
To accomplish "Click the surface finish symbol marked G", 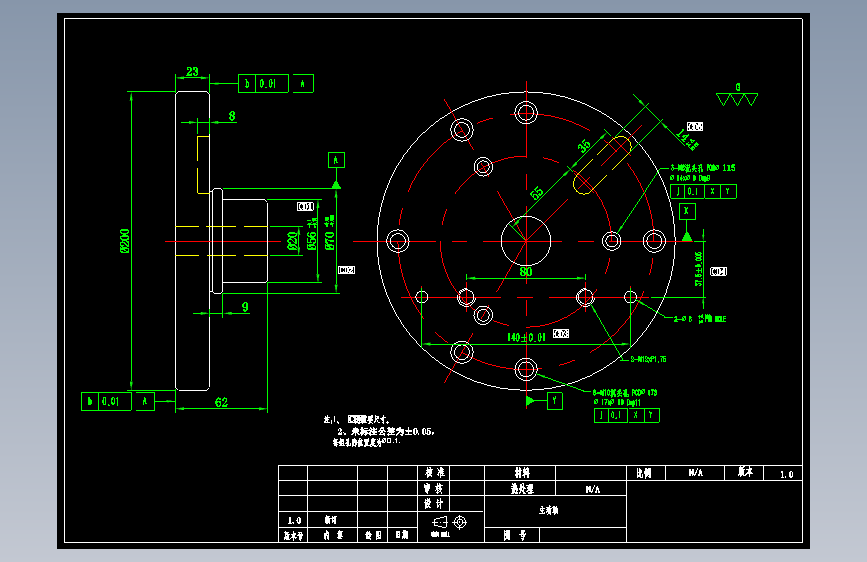I will click(x=737, y=96).
